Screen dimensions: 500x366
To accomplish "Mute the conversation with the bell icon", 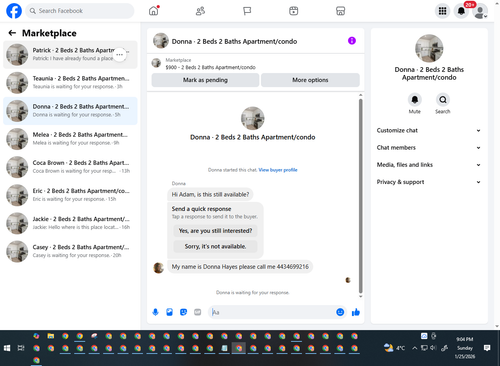I will pyautogui.click(x=415, y=100).
